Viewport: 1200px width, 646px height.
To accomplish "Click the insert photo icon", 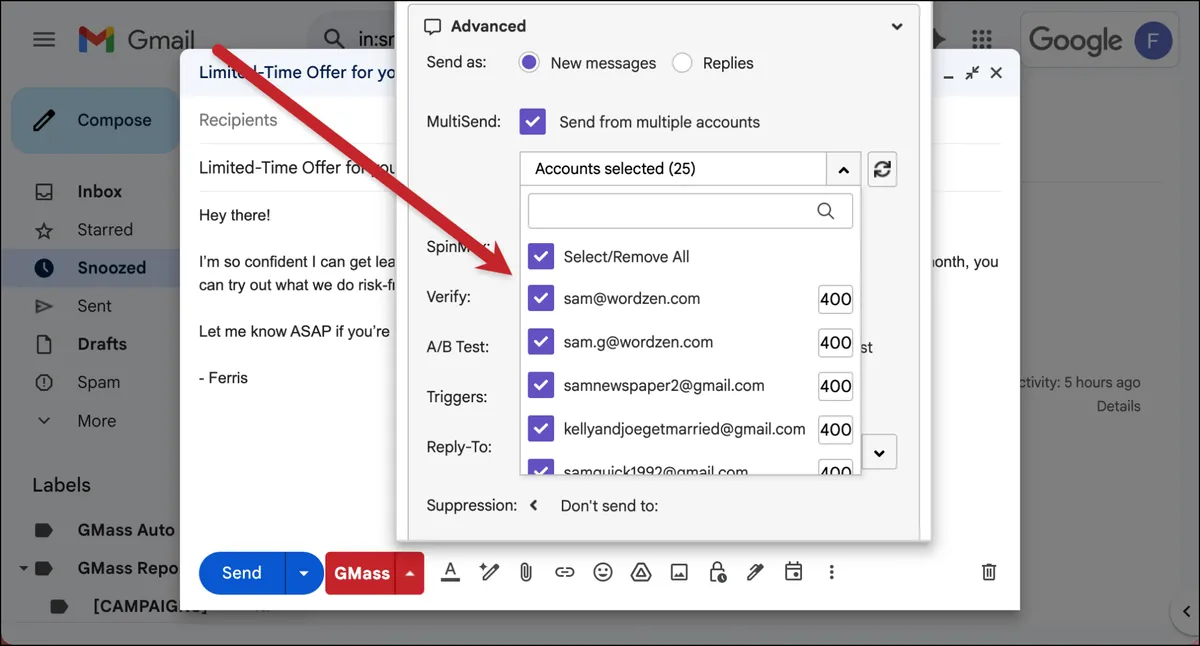I will click(679, 572).
